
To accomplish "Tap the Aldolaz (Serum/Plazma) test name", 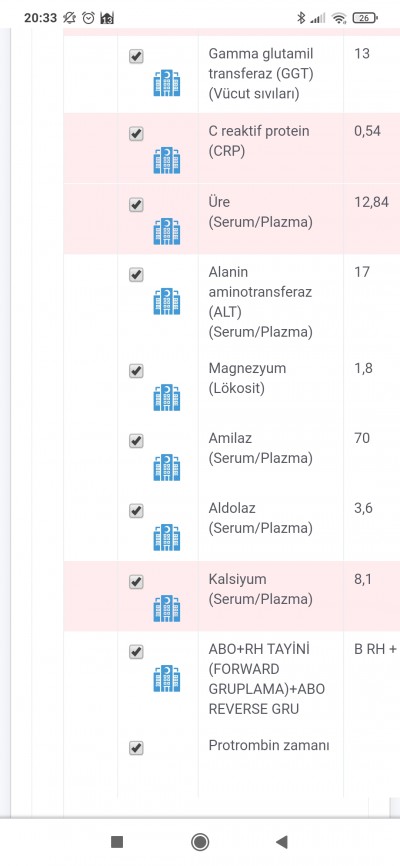I will click(260, 518).
